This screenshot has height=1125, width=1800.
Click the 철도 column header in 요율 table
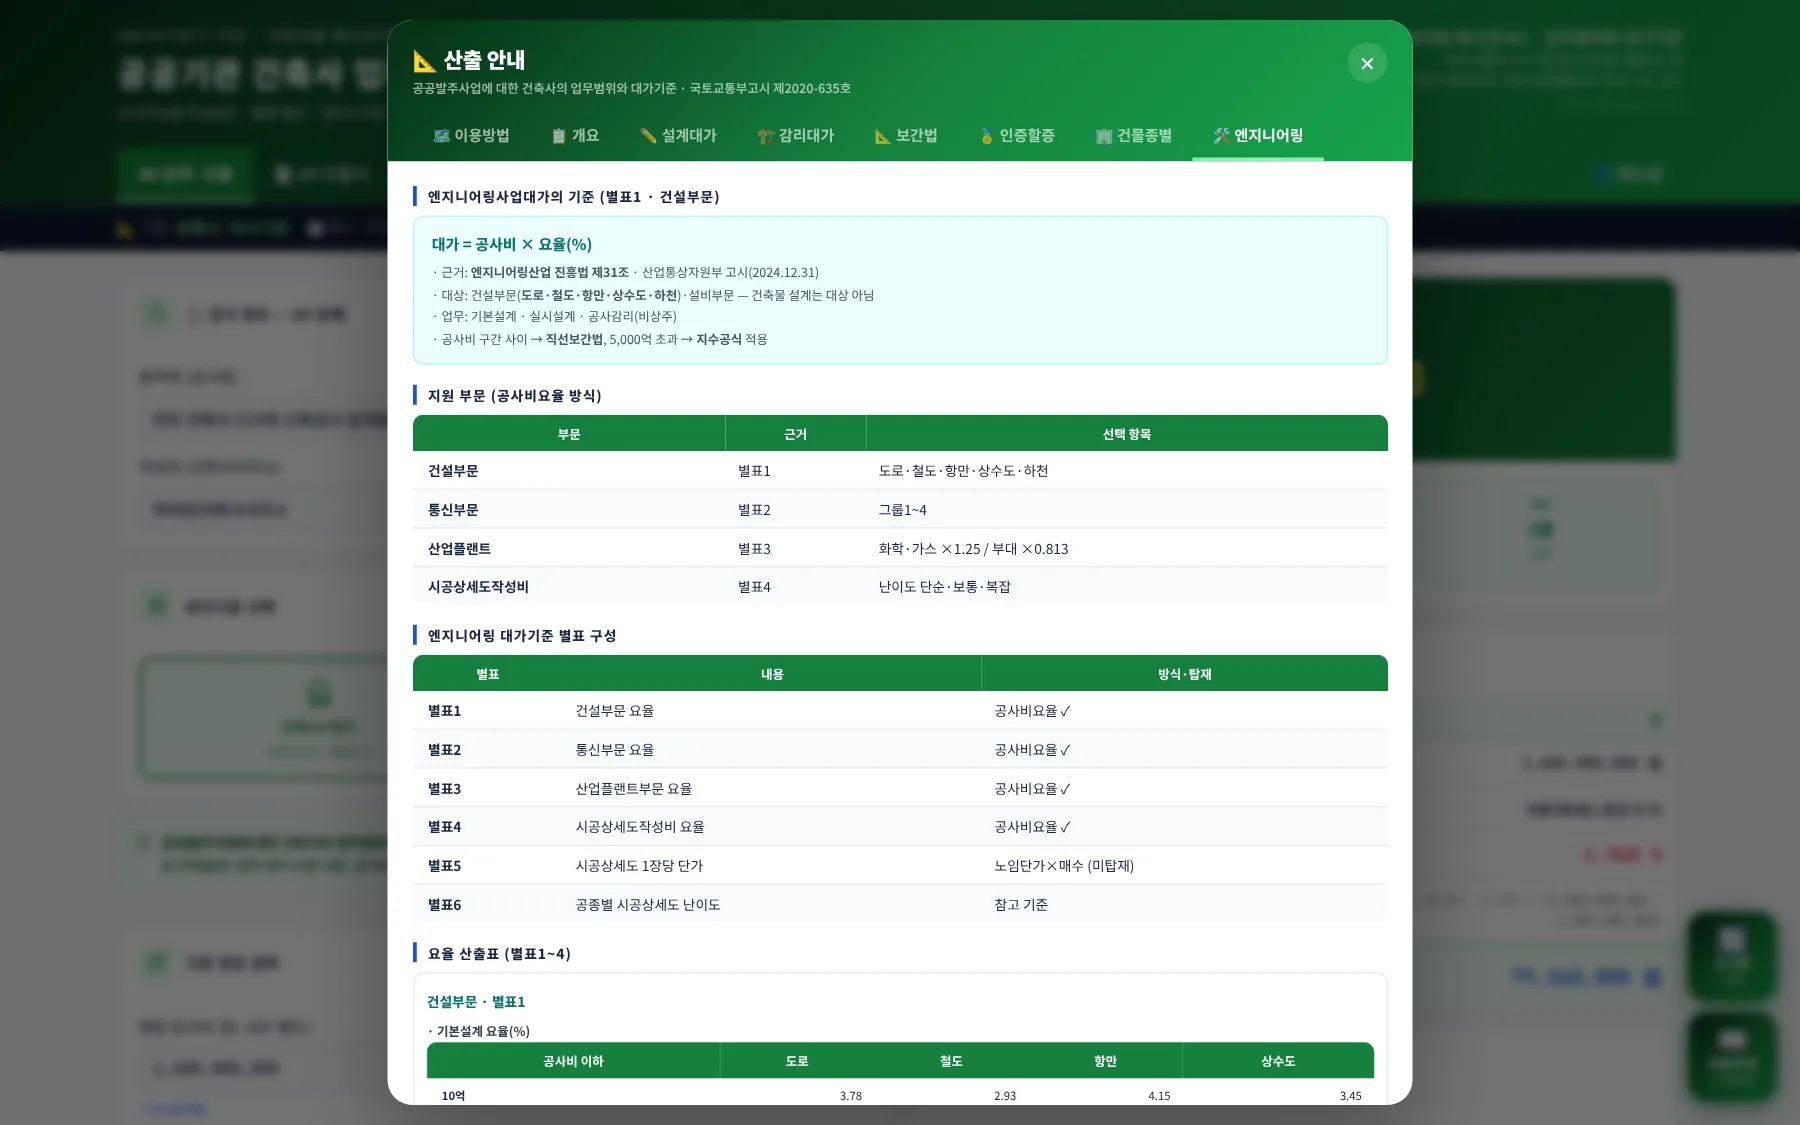[x=951, y=1061]
